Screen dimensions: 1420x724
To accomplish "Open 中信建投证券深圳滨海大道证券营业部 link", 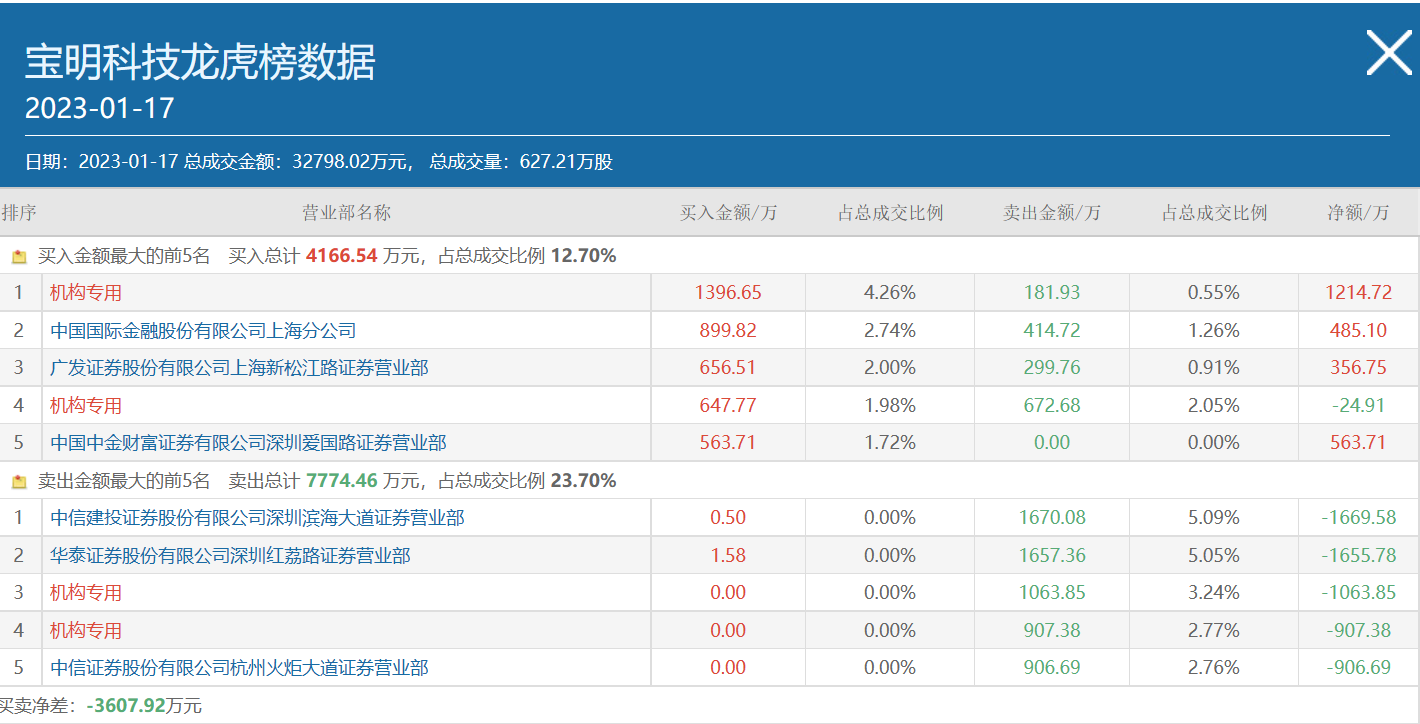I will tap(257, 518).
